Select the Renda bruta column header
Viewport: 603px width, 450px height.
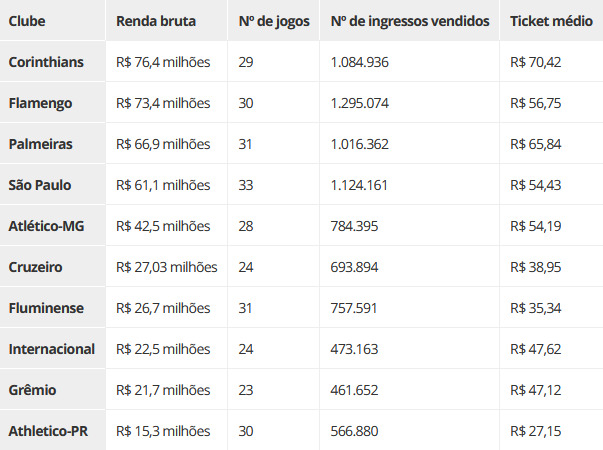point(156,21)
